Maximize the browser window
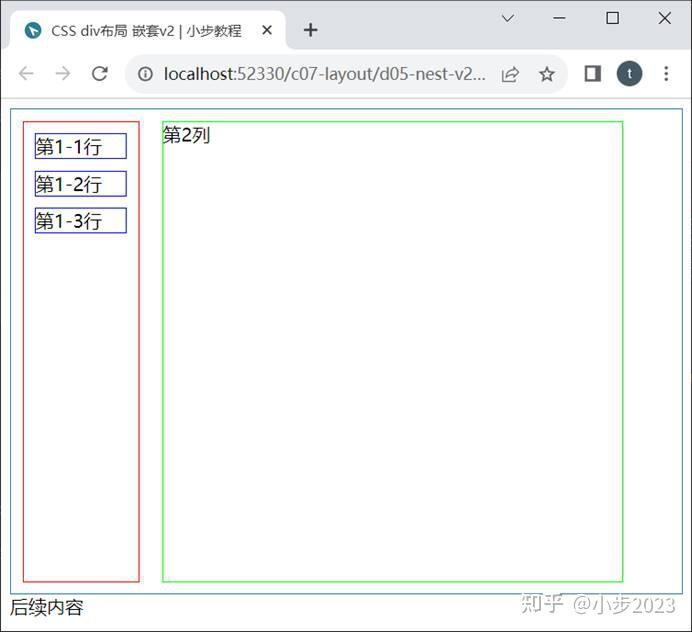The width and height of the screenshot is (692, 632). 612,18
